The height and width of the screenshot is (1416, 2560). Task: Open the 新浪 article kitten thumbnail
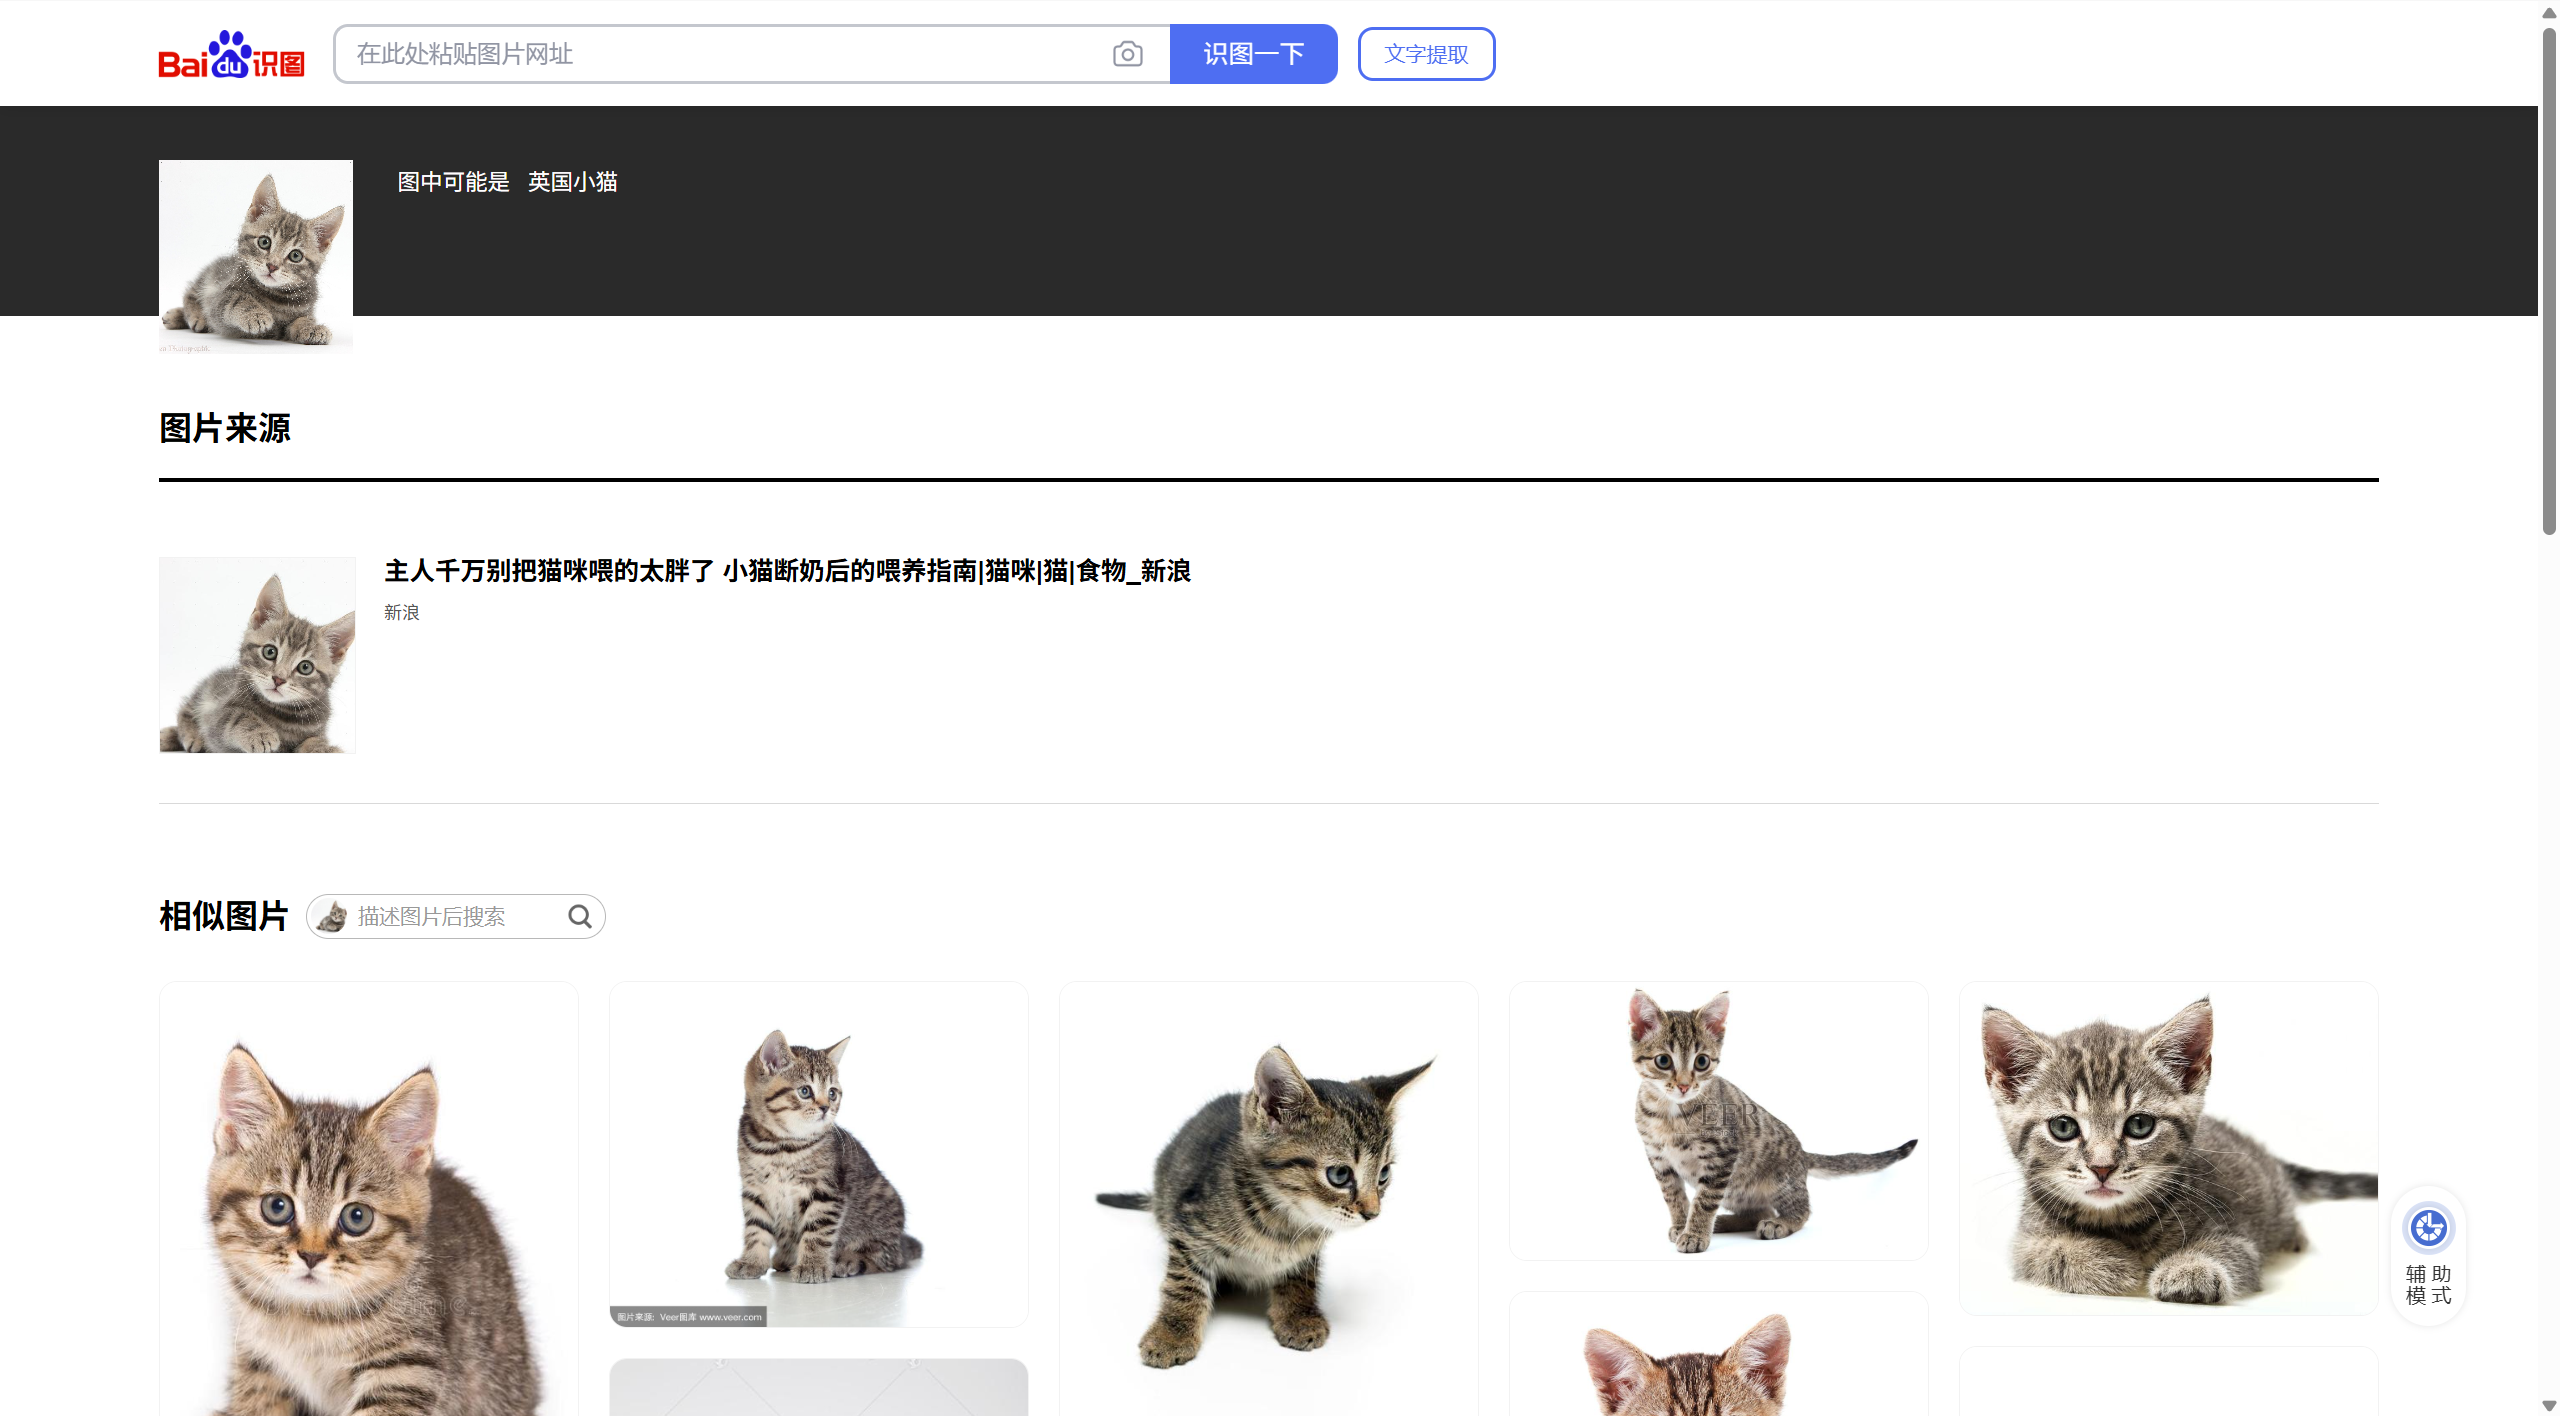257,655
